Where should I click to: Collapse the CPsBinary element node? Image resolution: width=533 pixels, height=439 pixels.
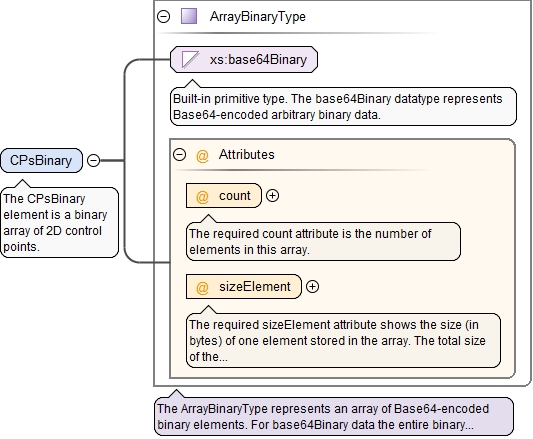(x=93, y=160)
